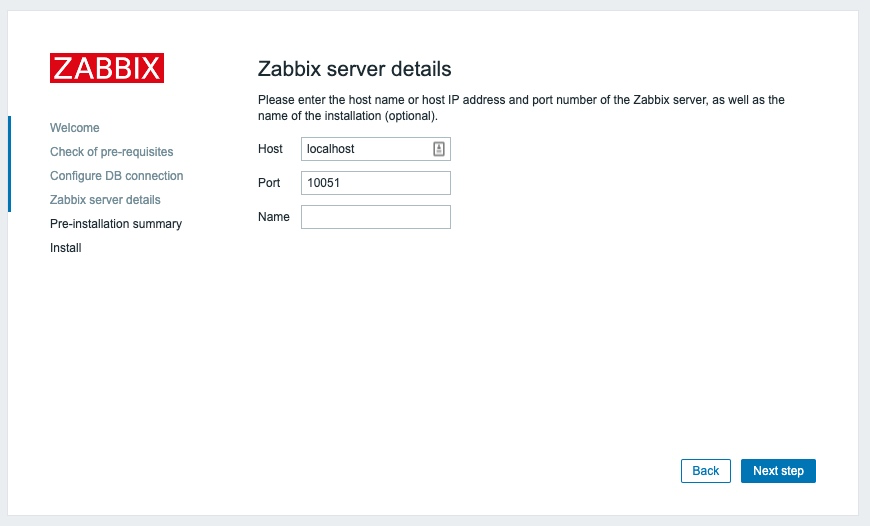Click the Name field label
The width and height of the screenshot is (870, 526).
click(273, 217)
